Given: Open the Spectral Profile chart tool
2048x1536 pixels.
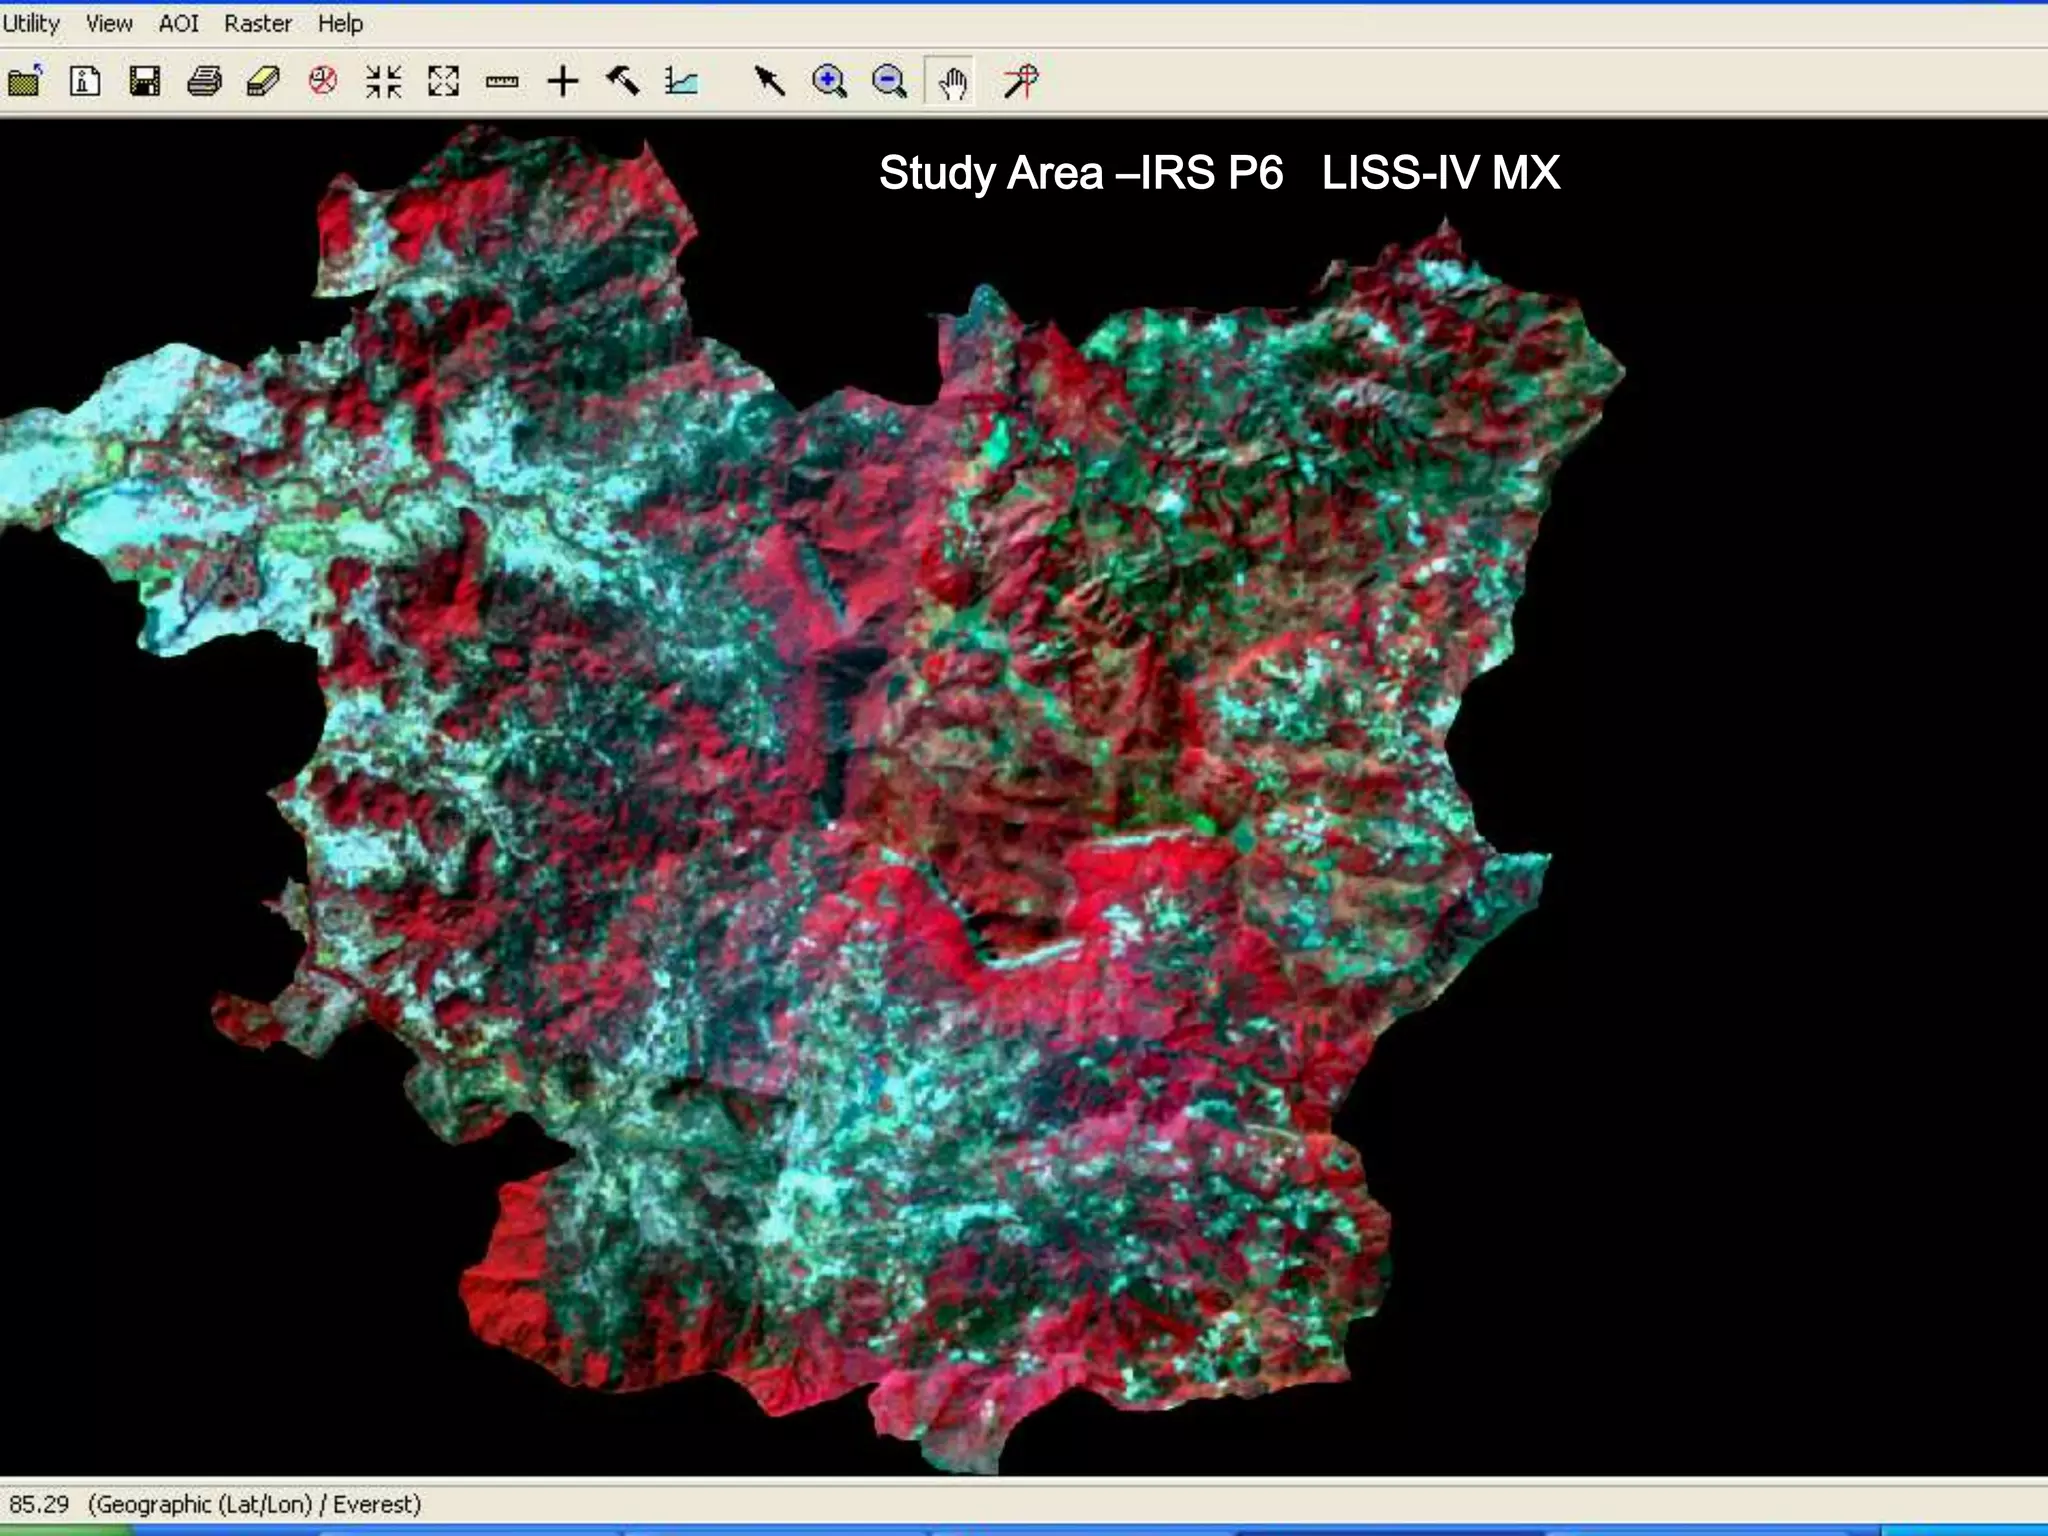Looking at the screenshot, I should [682, 81].
